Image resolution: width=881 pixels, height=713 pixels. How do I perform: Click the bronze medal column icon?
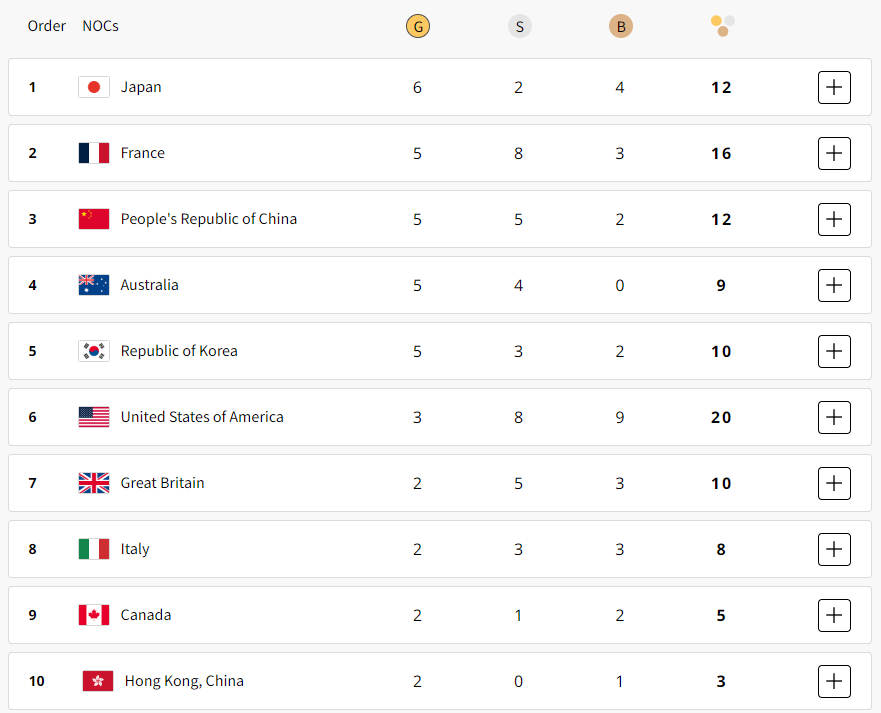tap(620, 27)
